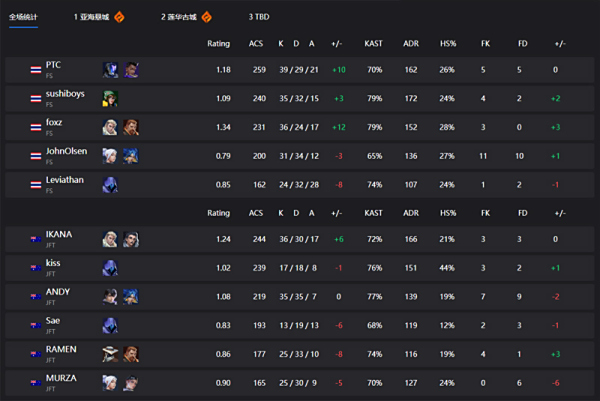Image resolution: width=600 pixels, height=401 pixels.
Task: Open JohnOlsen's player profile
Action: [x=64, y=150]
